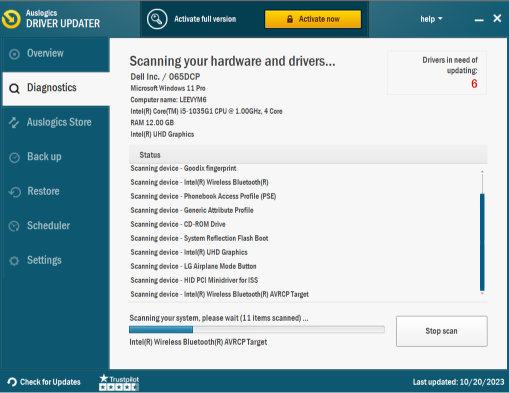509x393 pixels.
Task: Click the scan progress bar
Action: [257, 330]
